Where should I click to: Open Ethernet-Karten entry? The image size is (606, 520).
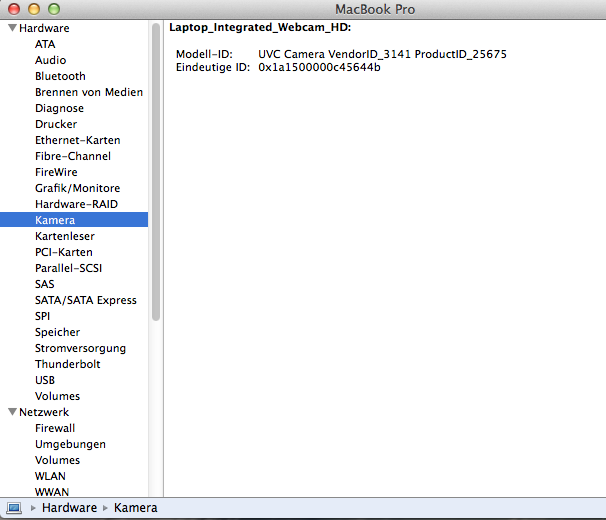click(x=77, y=140)
